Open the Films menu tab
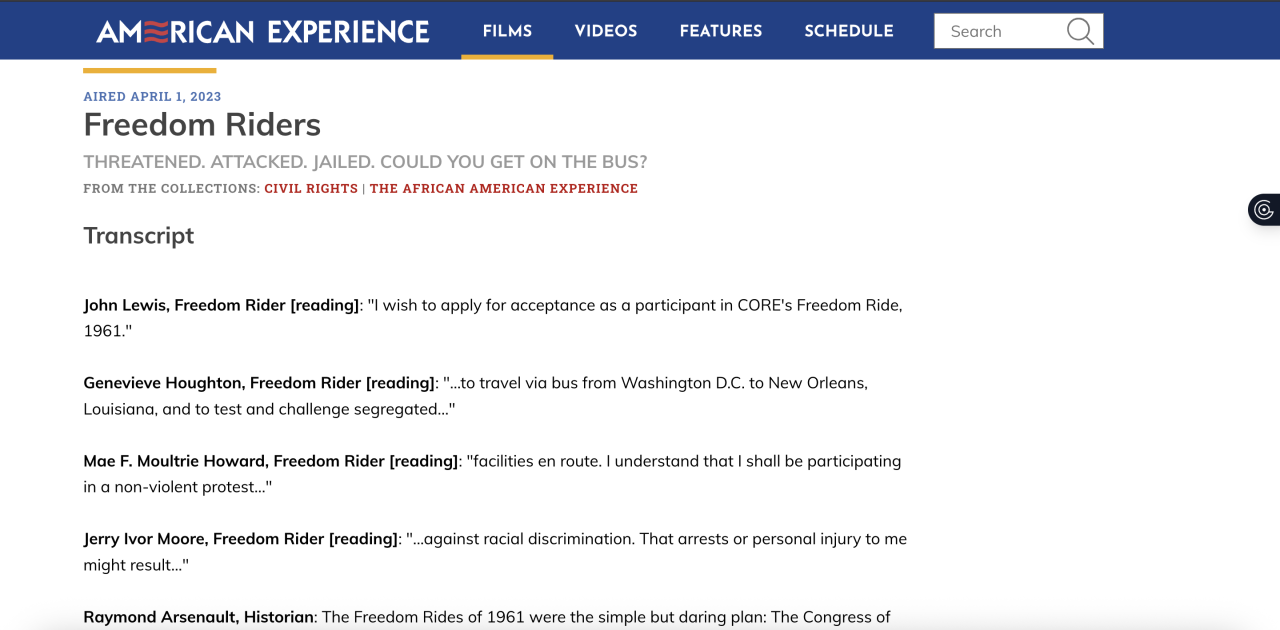Image resolution: width=1280 pixels, height=630 pixels. pos(507,31)
